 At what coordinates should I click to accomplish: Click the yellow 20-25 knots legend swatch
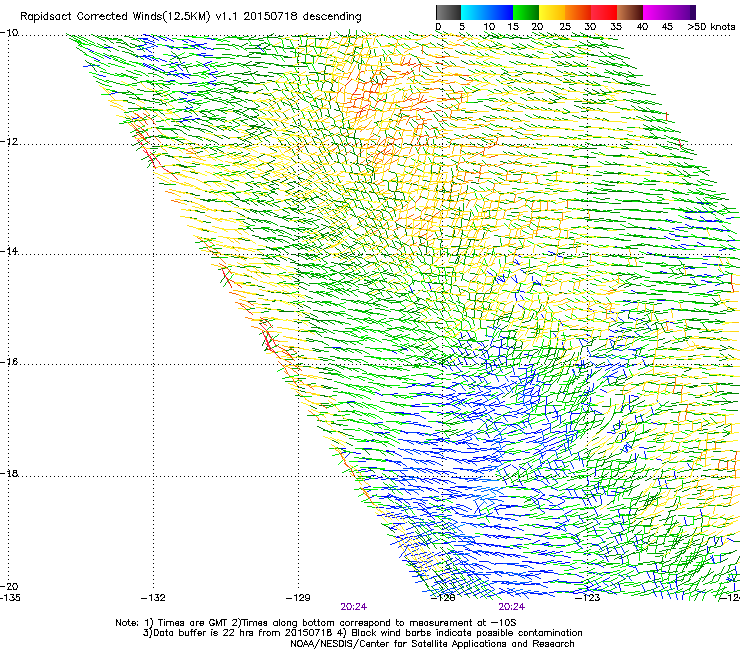tap(552, 12)
